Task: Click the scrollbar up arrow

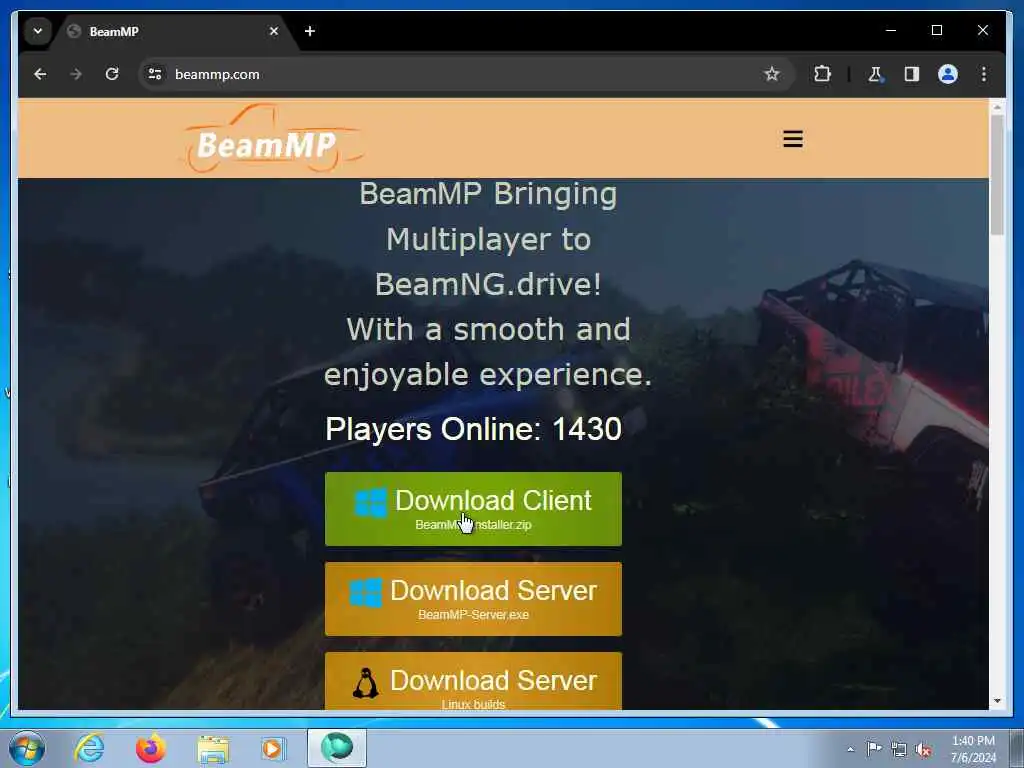Action: click(x=997, y=106)
